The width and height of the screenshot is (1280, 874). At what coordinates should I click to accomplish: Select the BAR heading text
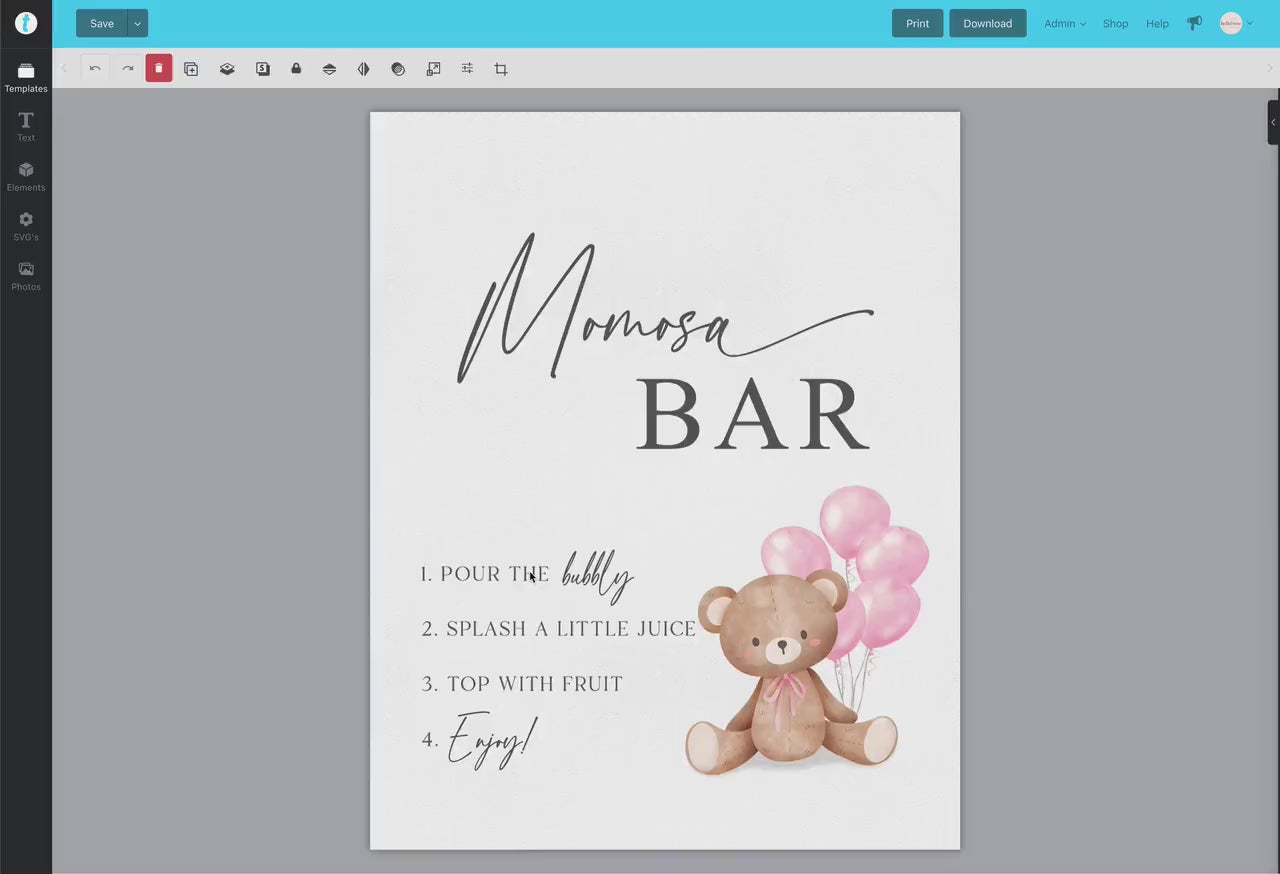pyautogui.click(x=753, y=415)
